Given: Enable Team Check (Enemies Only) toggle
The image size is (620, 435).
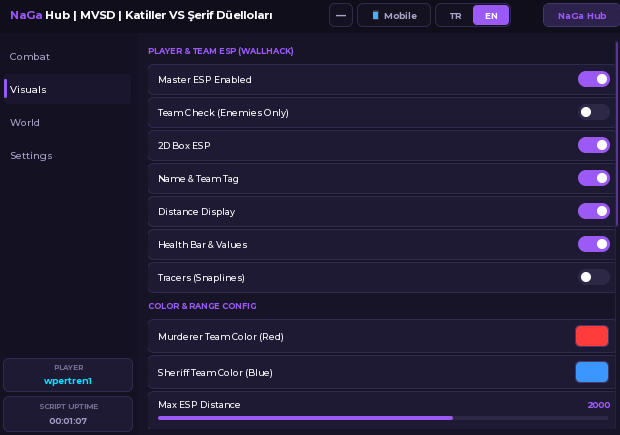Looking at the screenshot, I should (594, 112).
